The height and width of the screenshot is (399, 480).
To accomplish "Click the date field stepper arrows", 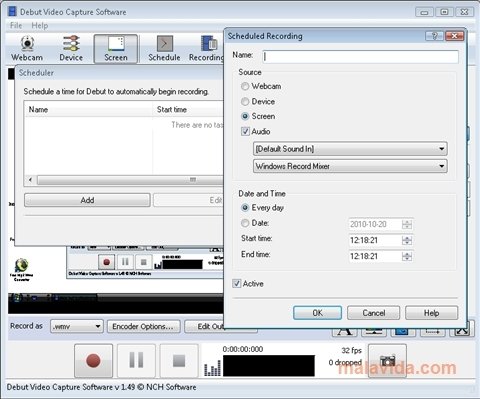I will pos(407,224).
